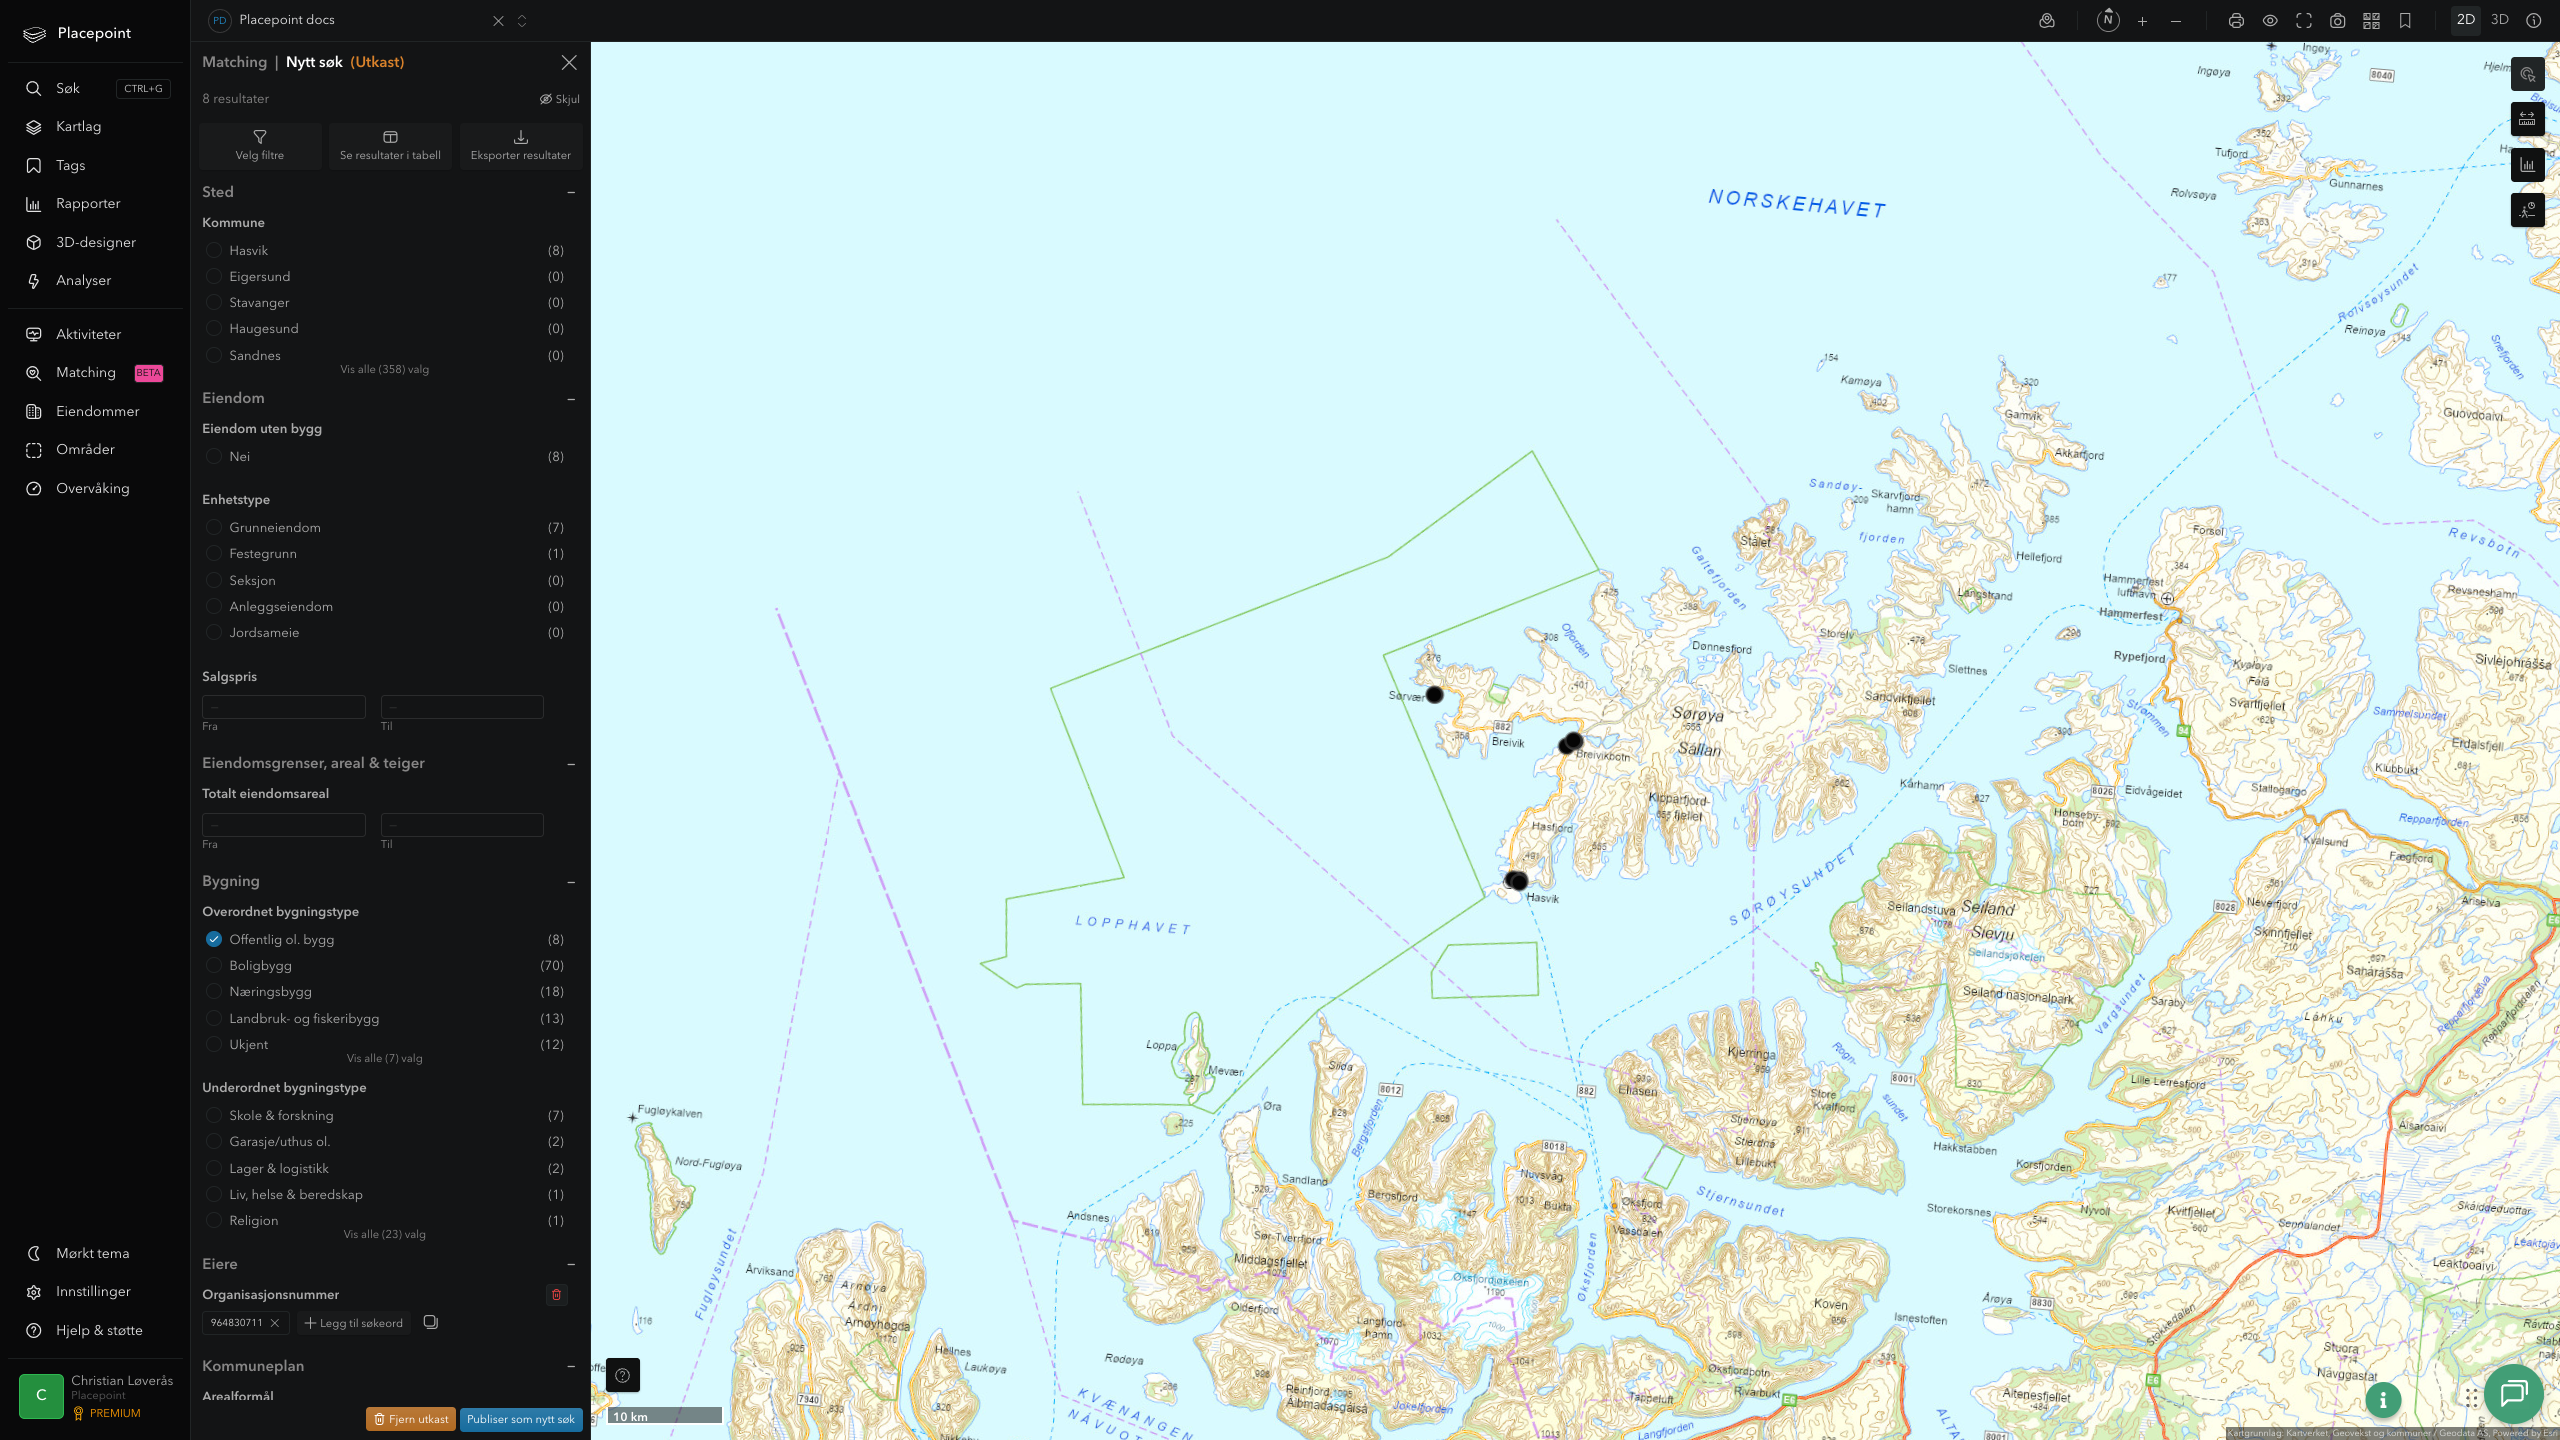This screenshot has height=1440, width=2560.
Task: Click the green info circle on map
Action: click(x=2383, y=1400)
